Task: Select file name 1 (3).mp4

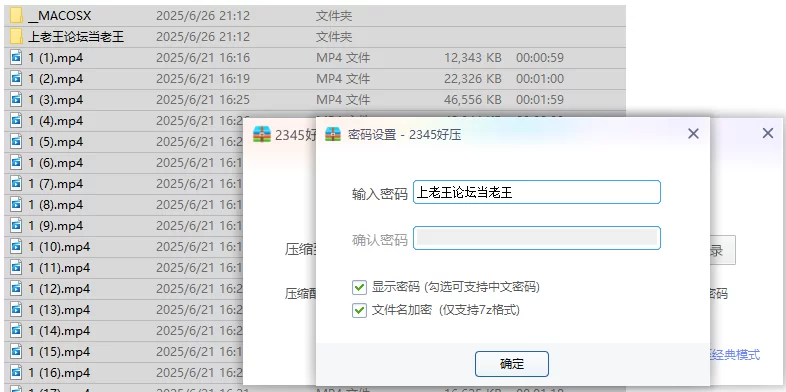Action: click(x=56, y=100)
